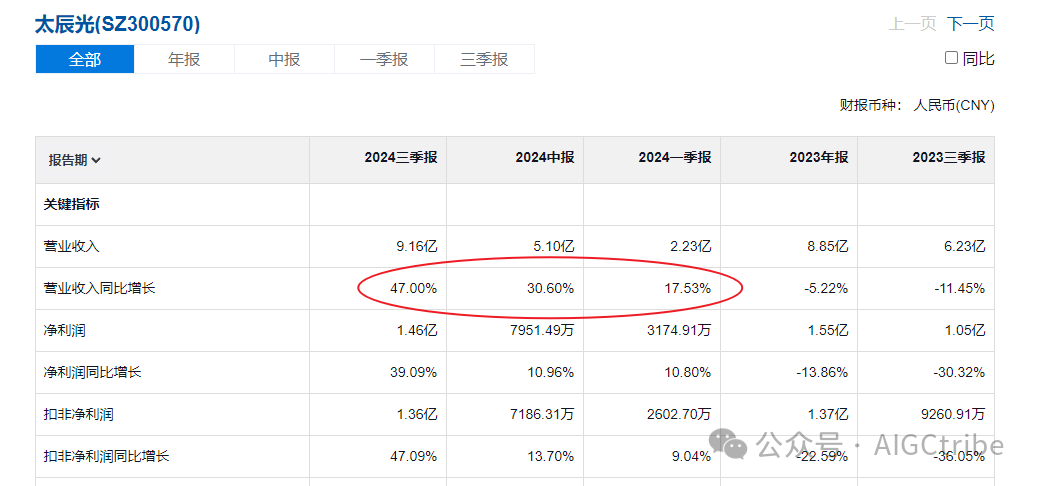
Task: Click the 财报币种 人民币(CNY) label
Action: click(x=917, y=104)
